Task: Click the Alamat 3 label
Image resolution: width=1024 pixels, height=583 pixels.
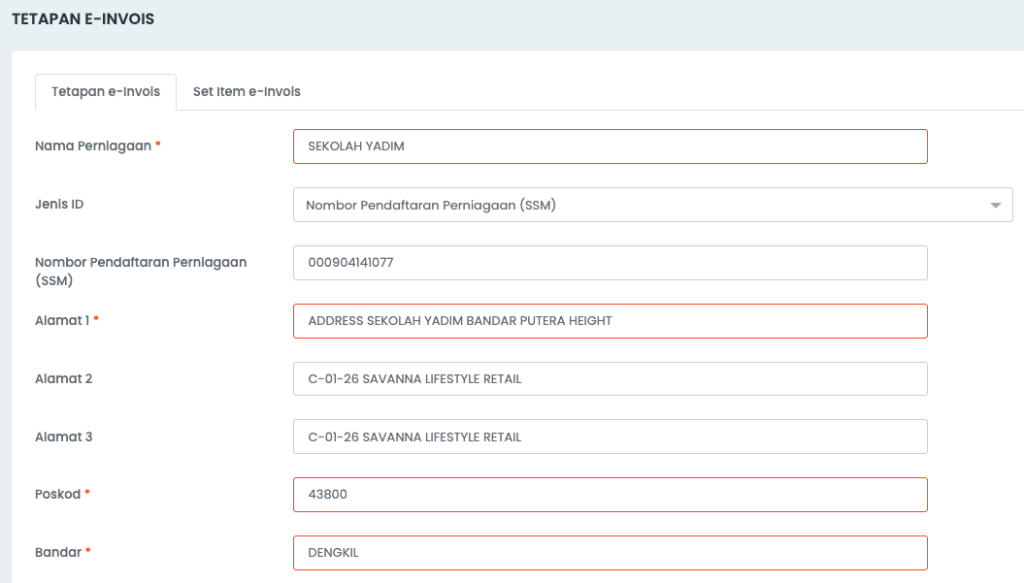Action: point(63,437)
